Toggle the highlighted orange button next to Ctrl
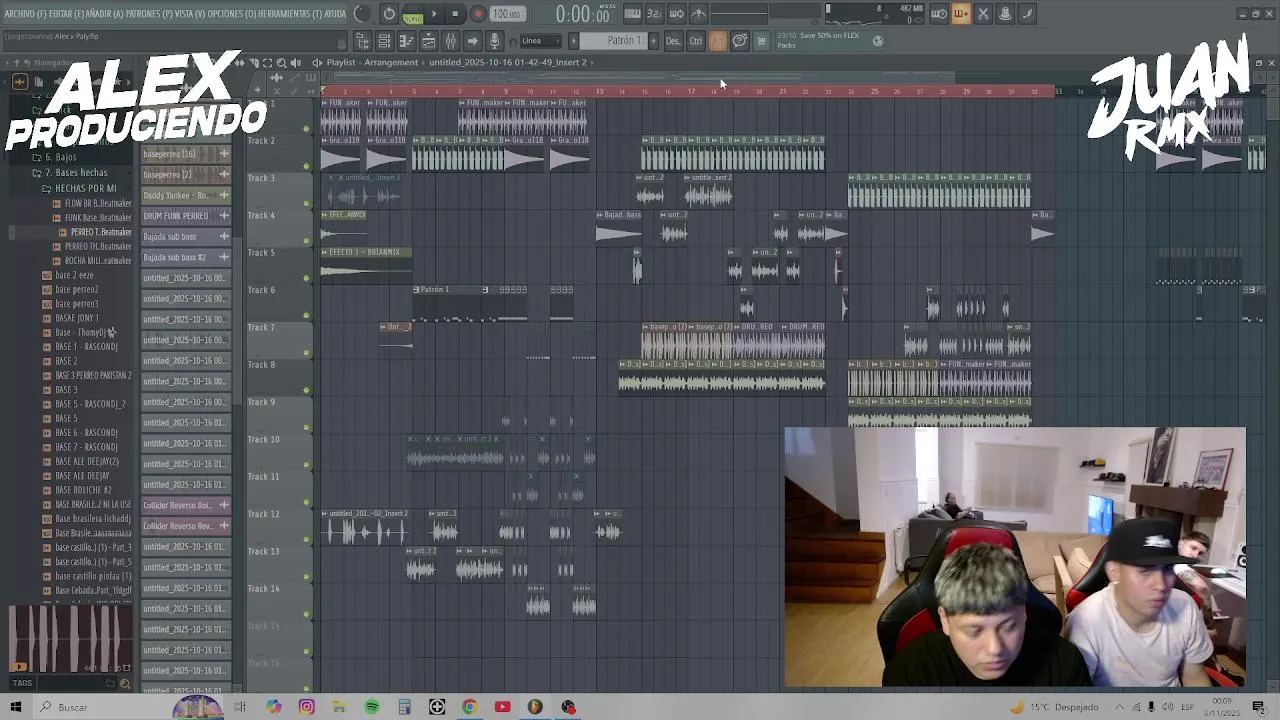Screen dimensions: 1280x720 pos(718,41)
